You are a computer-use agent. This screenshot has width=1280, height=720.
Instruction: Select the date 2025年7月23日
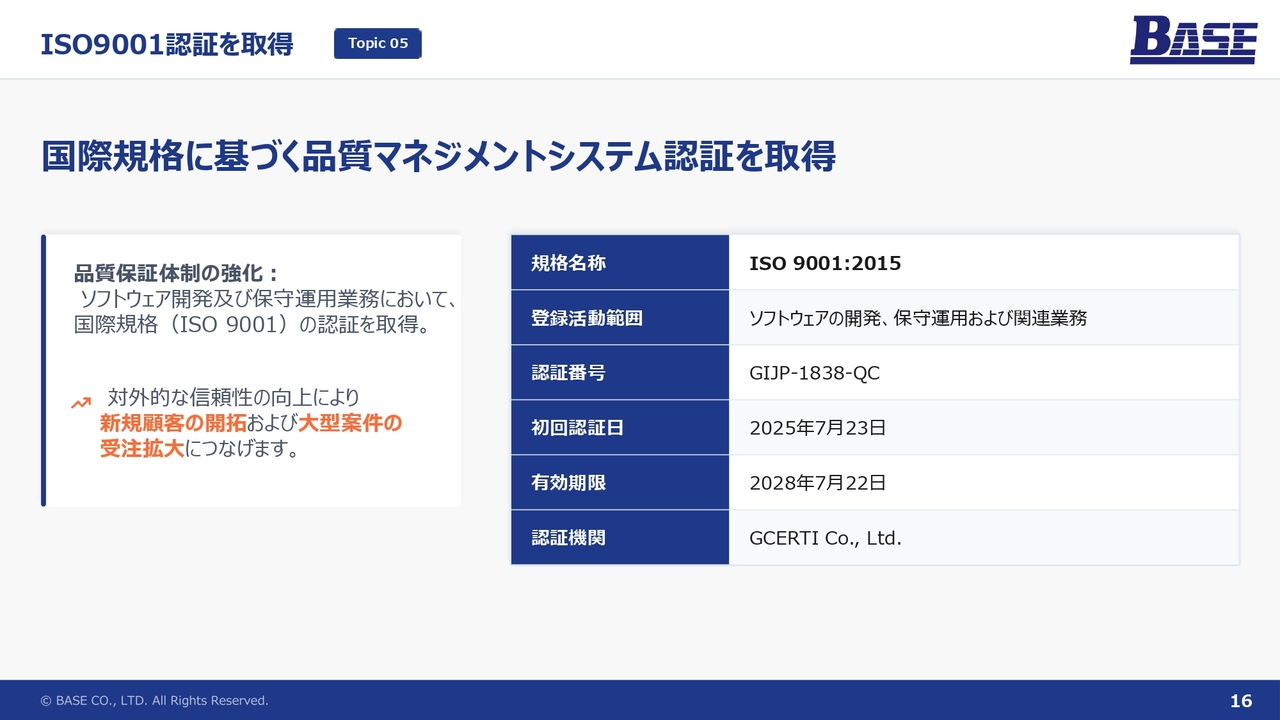[x=817, y=428]
